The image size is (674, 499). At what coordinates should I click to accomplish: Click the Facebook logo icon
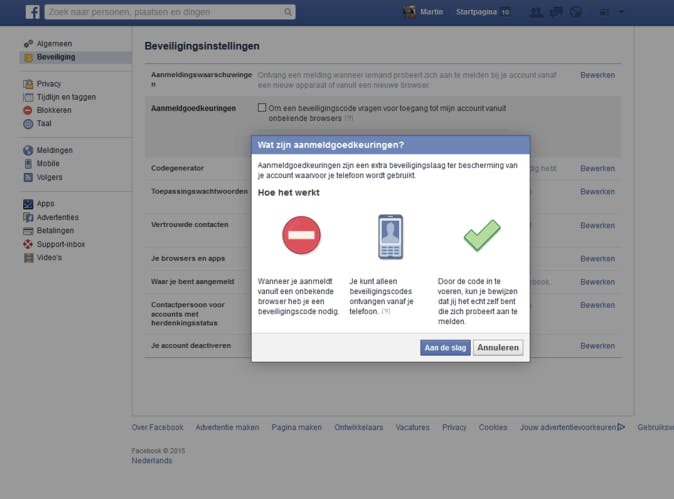[33, 12]
